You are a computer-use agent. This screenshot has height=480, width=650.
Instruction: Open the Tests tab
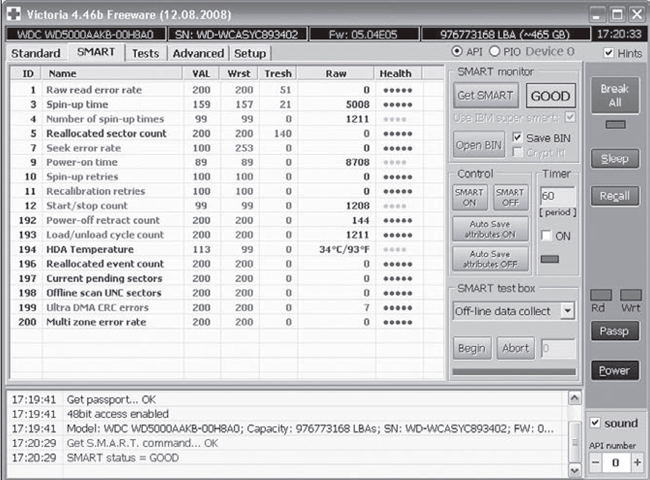pyautogui.click(x=145, y=53)
